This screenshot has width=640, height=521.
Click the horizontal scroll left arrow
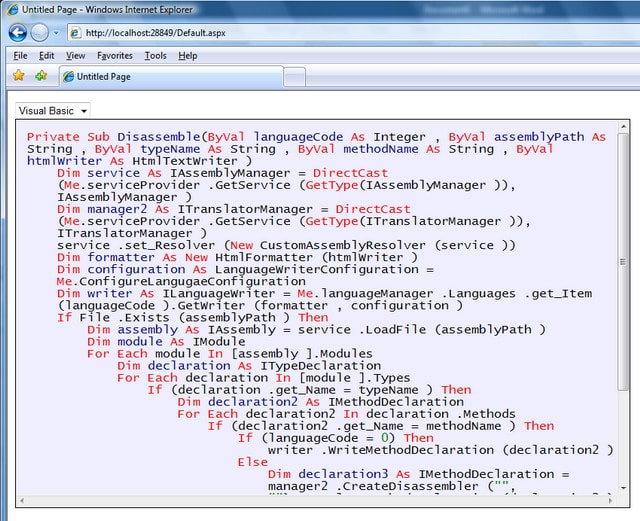[22, 500]
